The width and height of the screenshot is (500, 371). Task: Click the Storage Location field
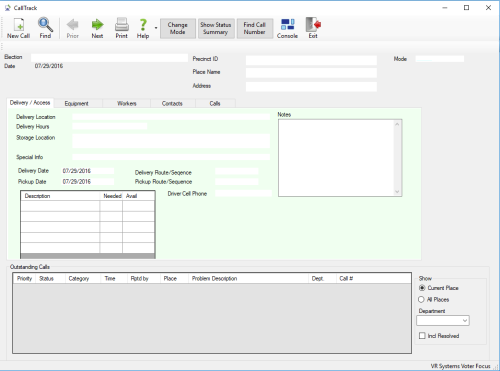tap(171, 141)
